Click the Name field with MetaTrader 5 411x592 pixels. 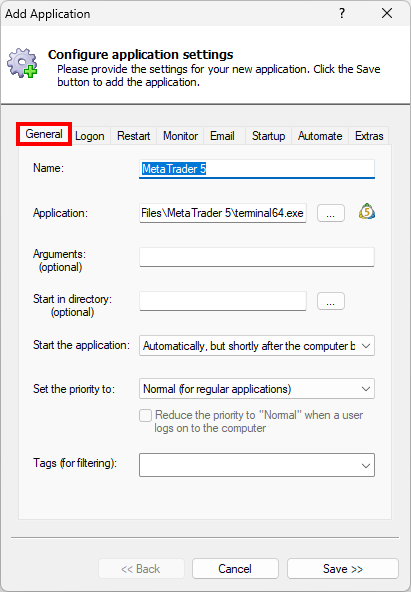(x=257, y=169)
